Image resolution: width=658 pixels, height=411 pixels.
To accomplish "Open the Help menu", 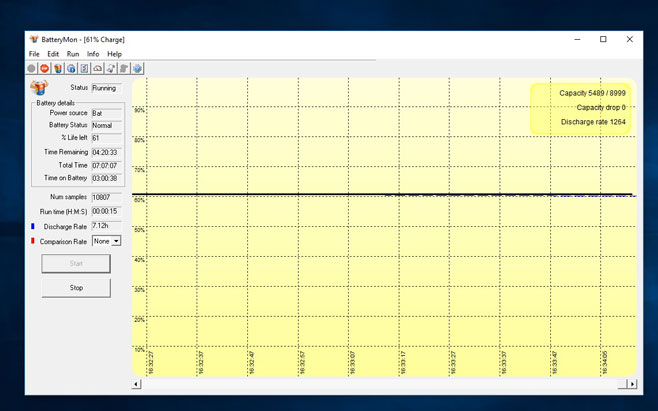I will pos(114,54).
